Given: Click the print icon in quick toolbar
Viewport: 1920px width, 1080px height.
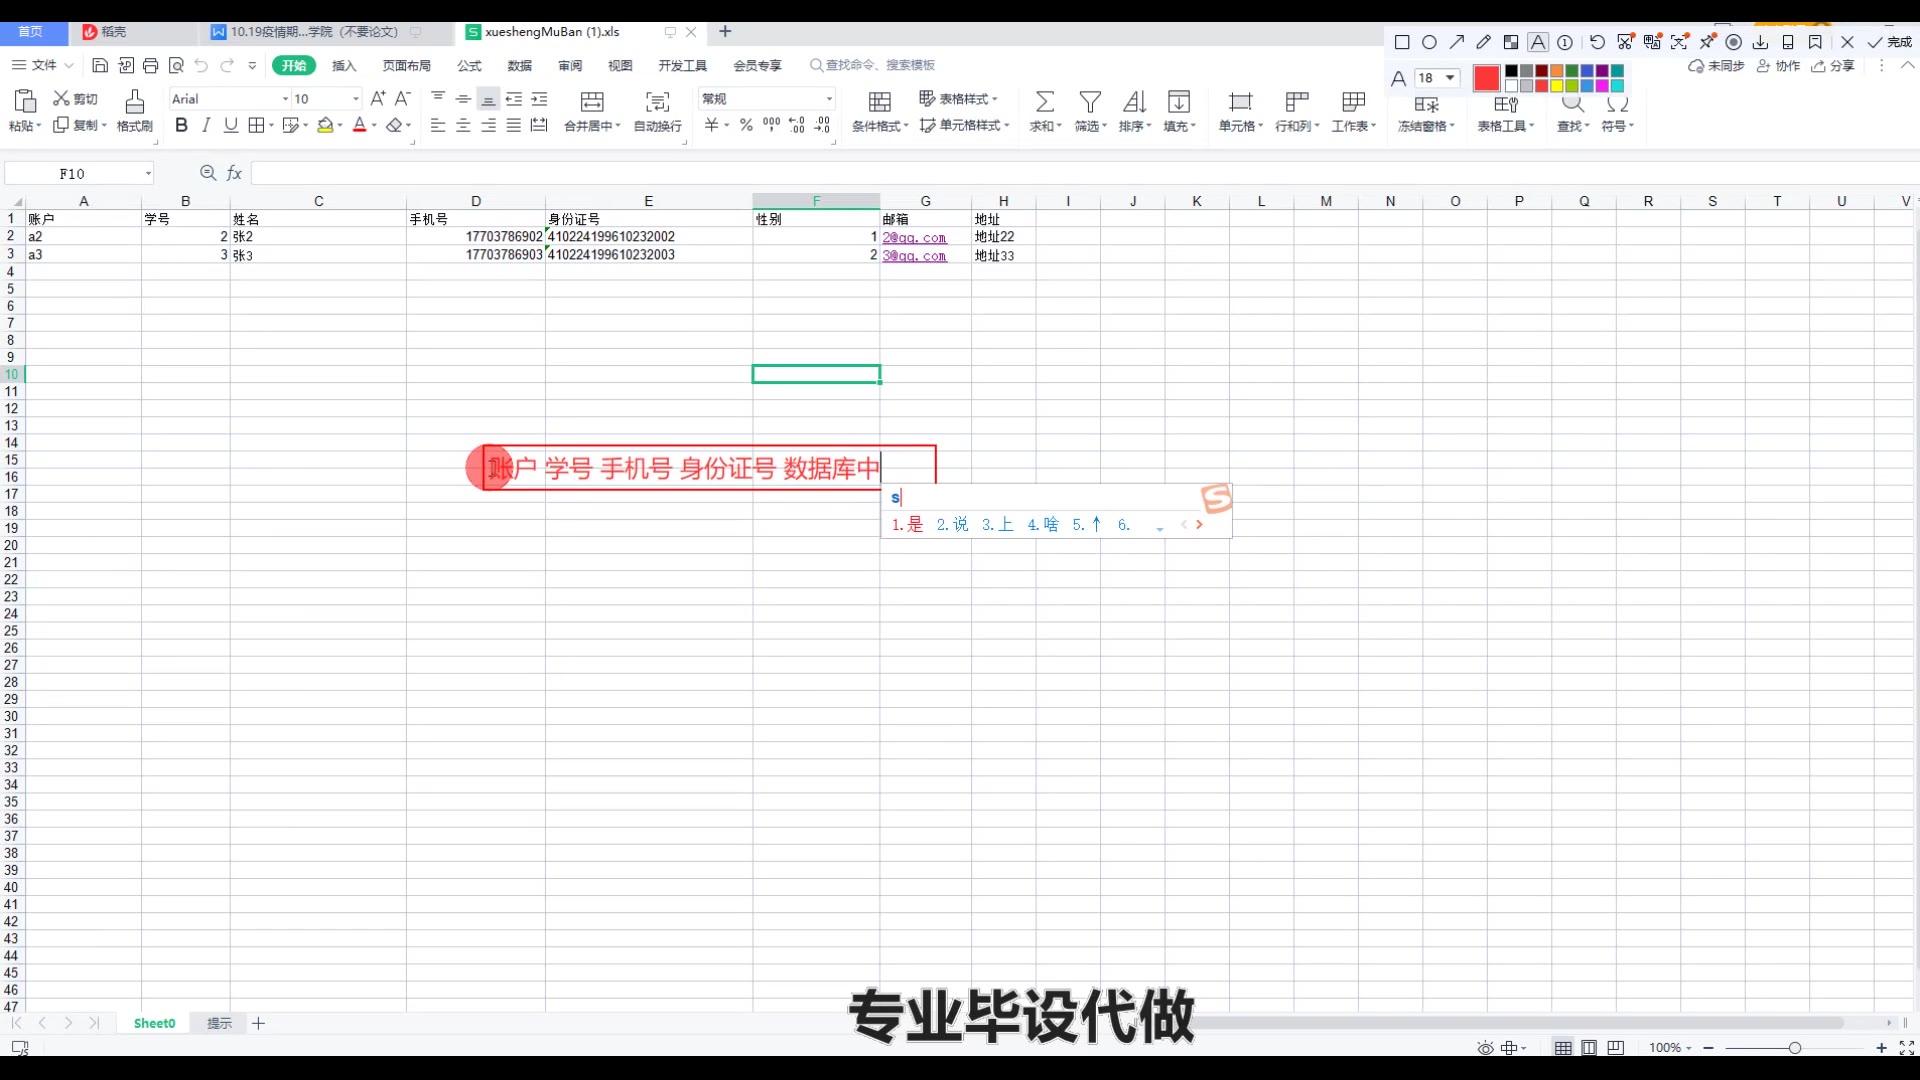Looking at the screenshot, I should [150, 65].
